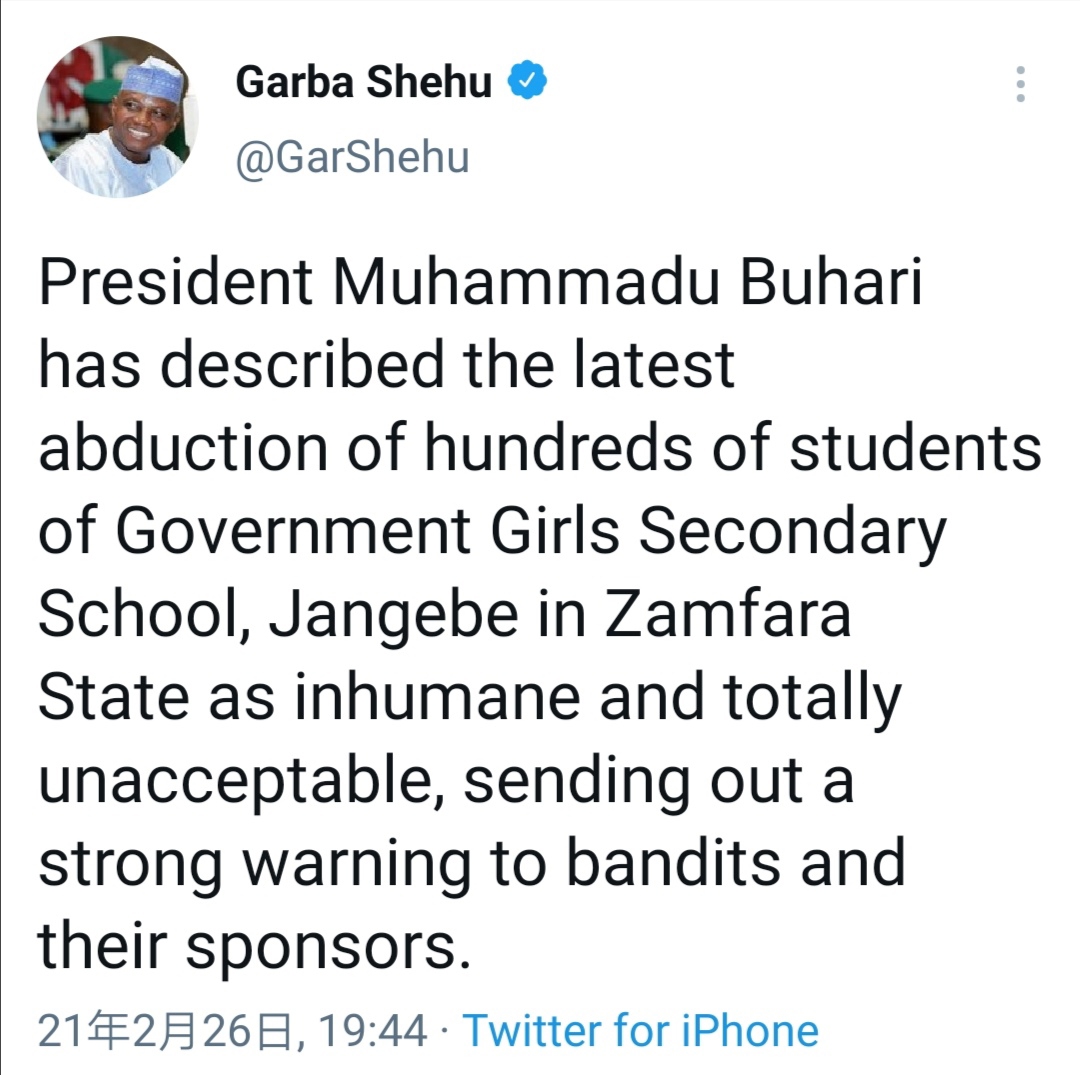Open Garba Shehu's profile picture

pos(117,118)
